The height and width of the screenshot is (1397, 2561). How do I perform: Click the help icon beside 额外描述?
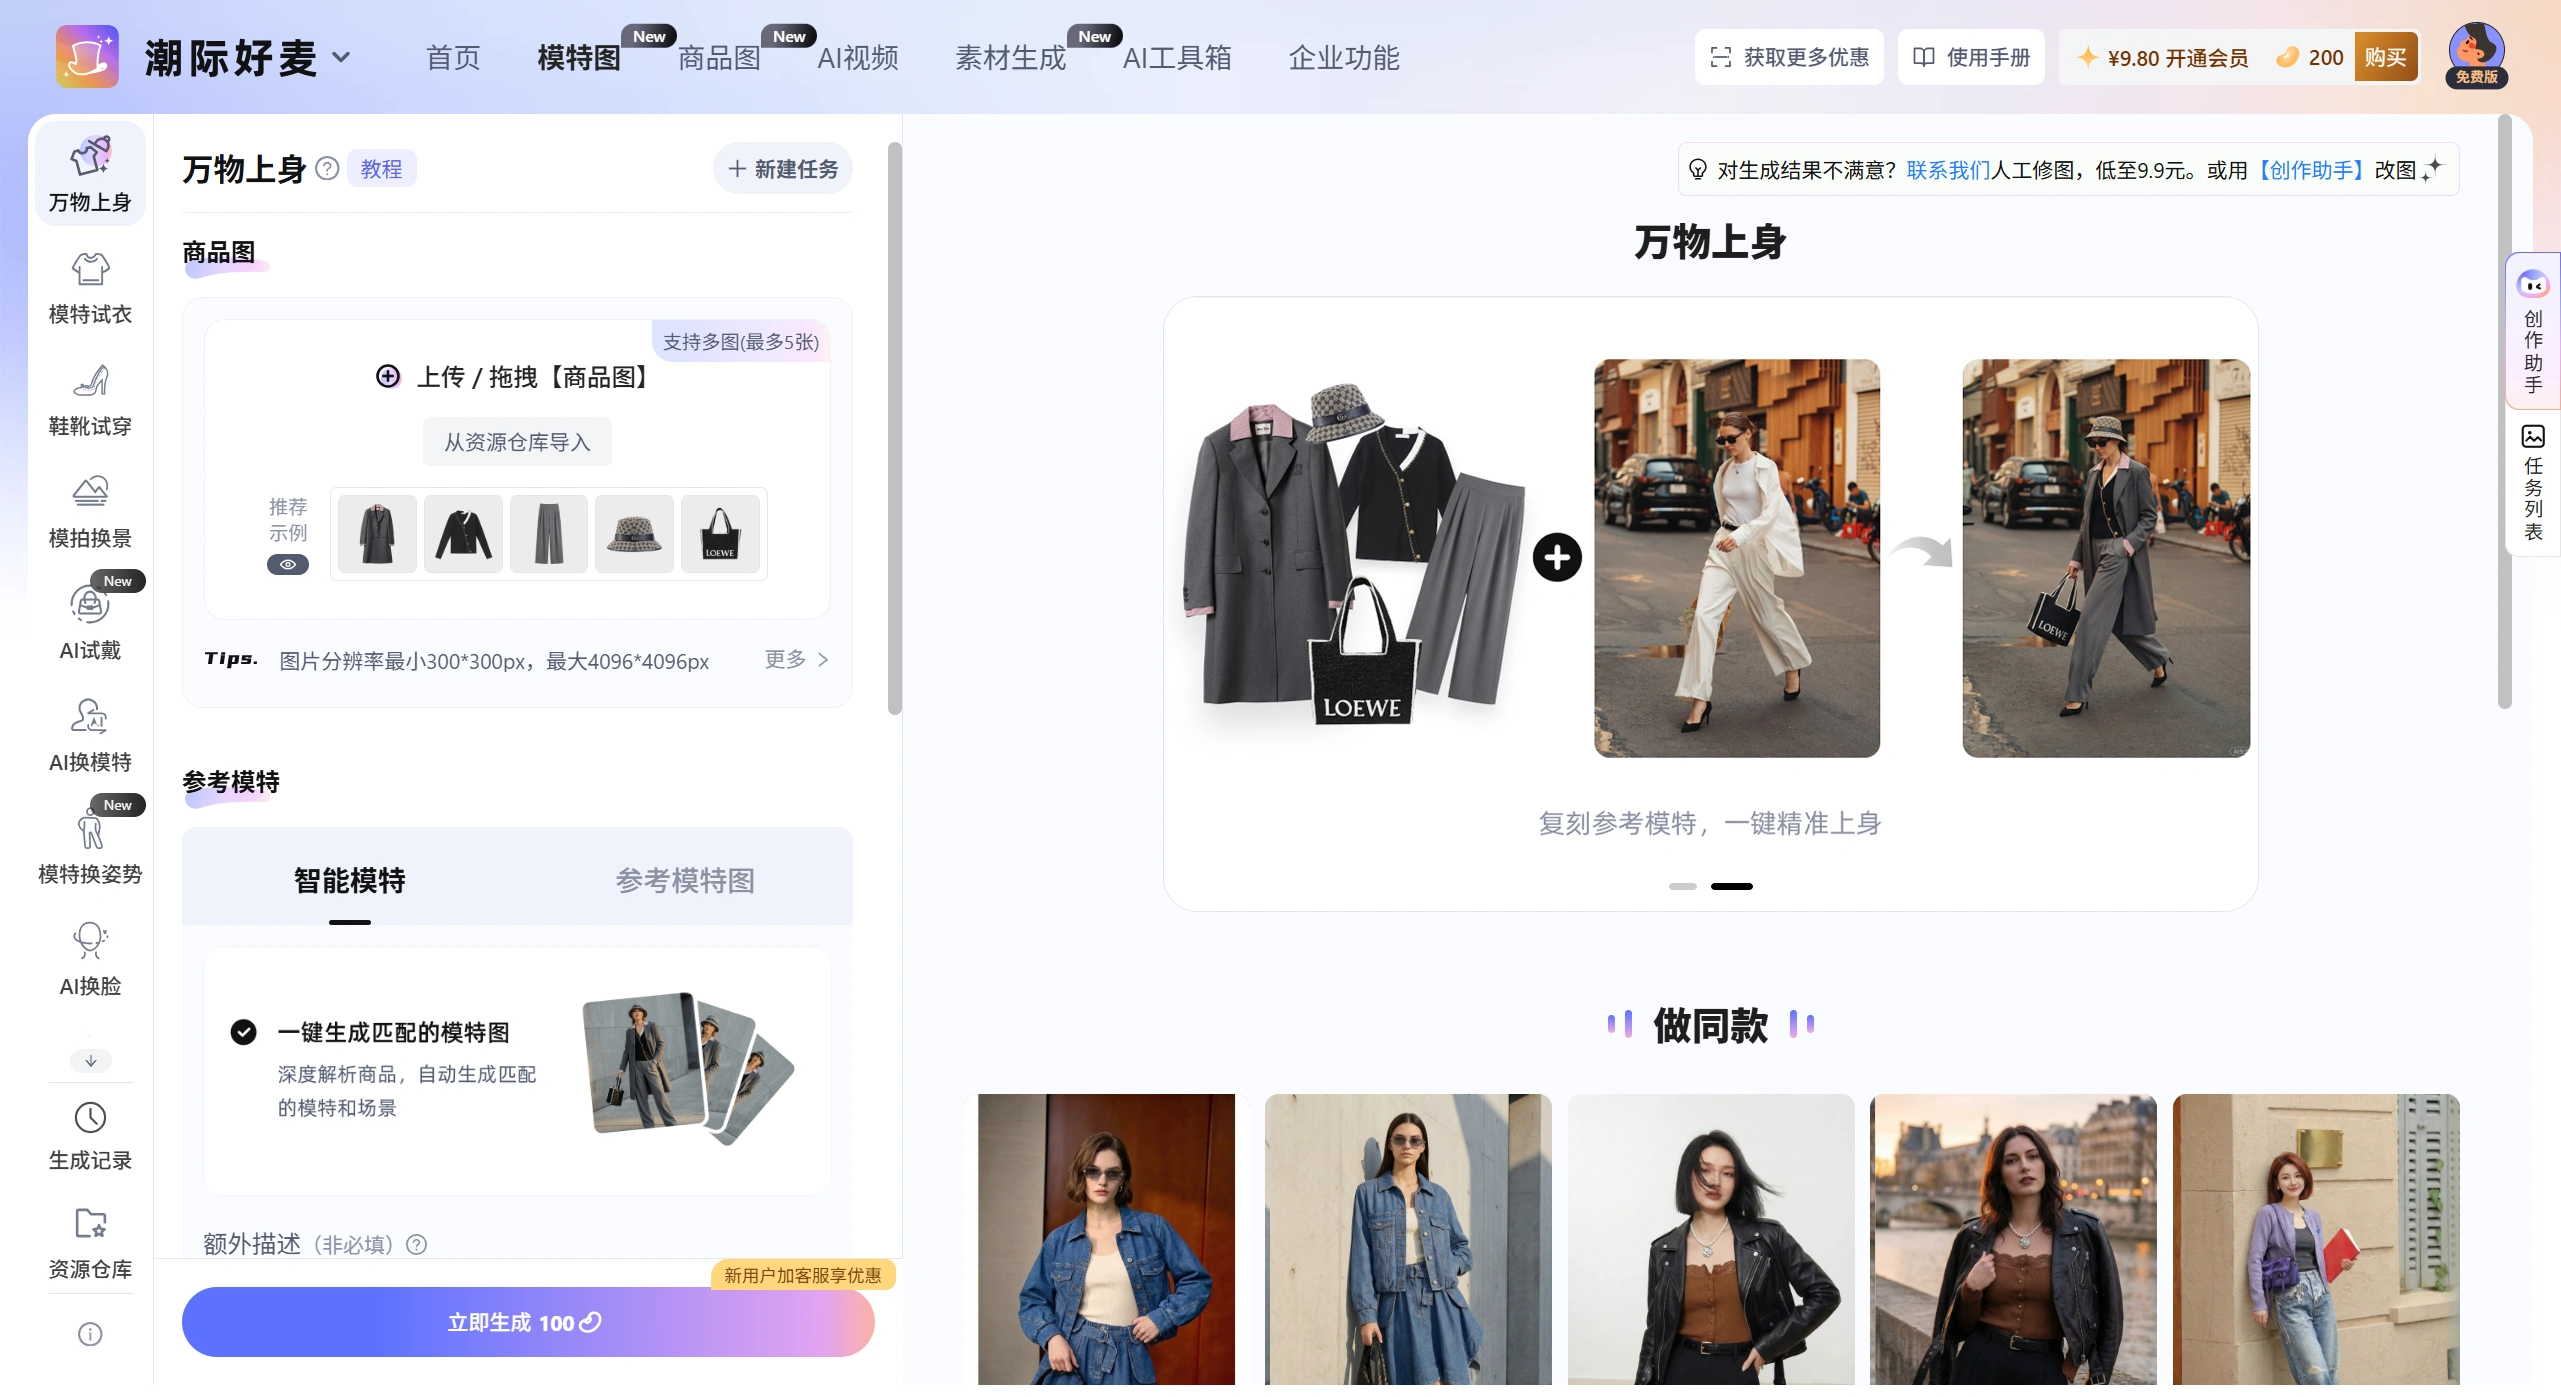point(417,1244)
